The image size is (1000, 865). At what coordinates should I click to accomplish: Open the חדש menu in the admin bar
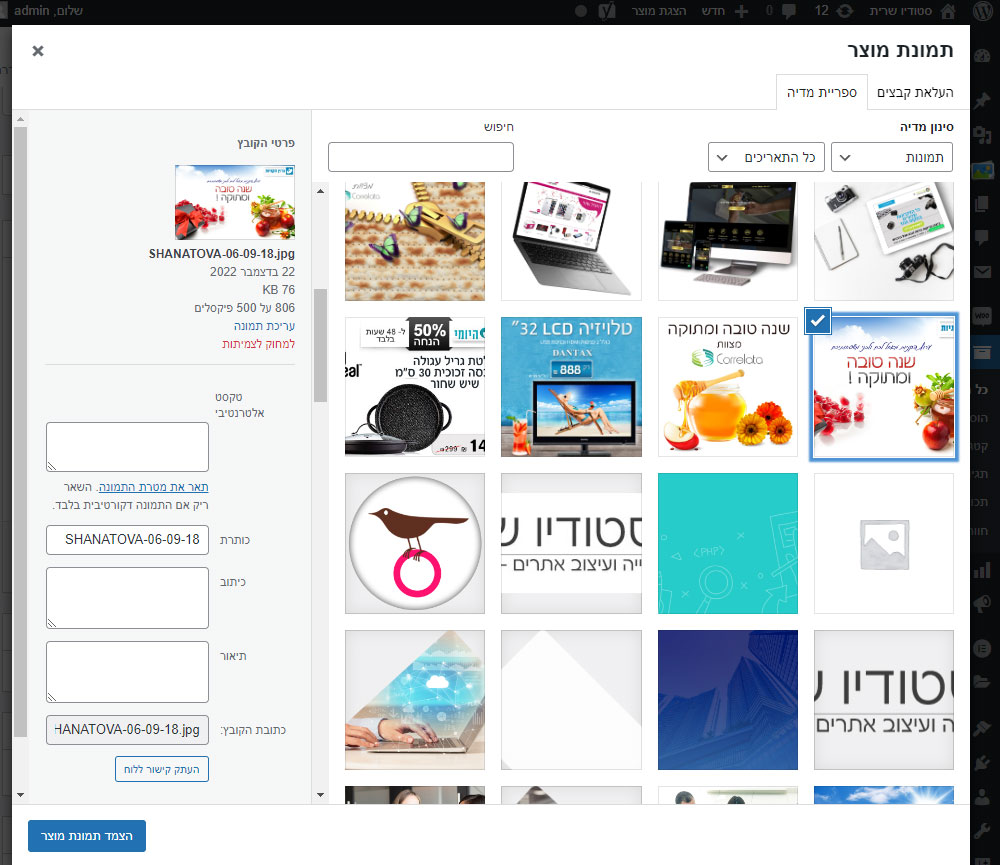pos(713,11)
